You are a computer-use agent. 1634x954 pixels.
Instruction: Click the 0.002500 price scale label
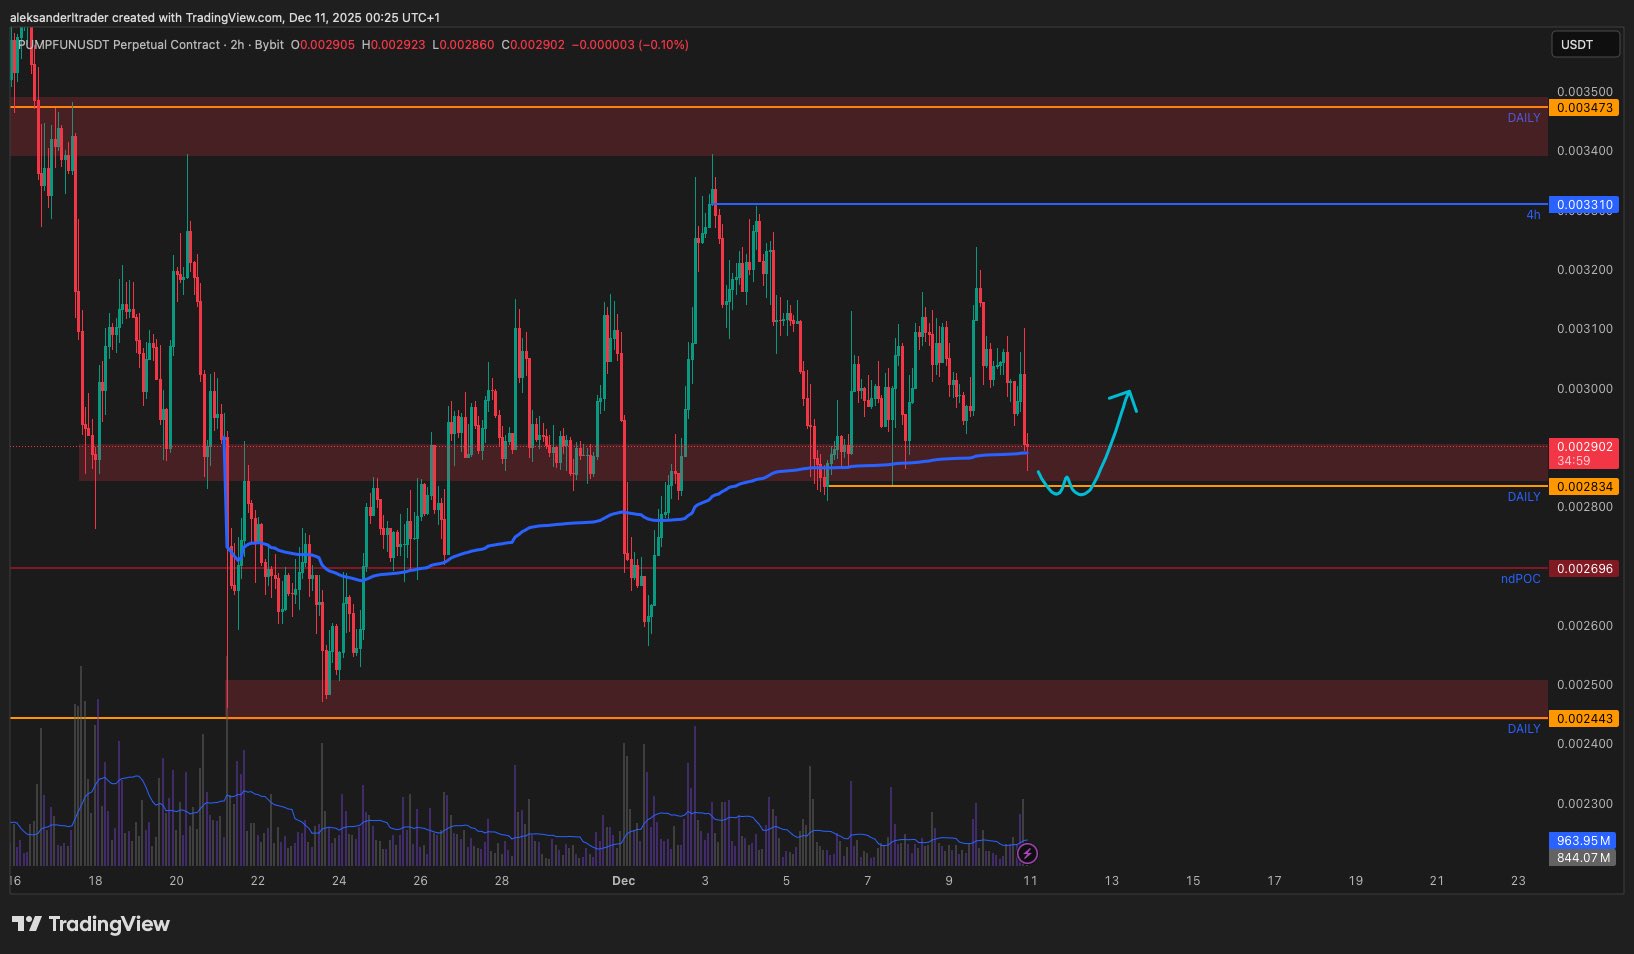1585,685
